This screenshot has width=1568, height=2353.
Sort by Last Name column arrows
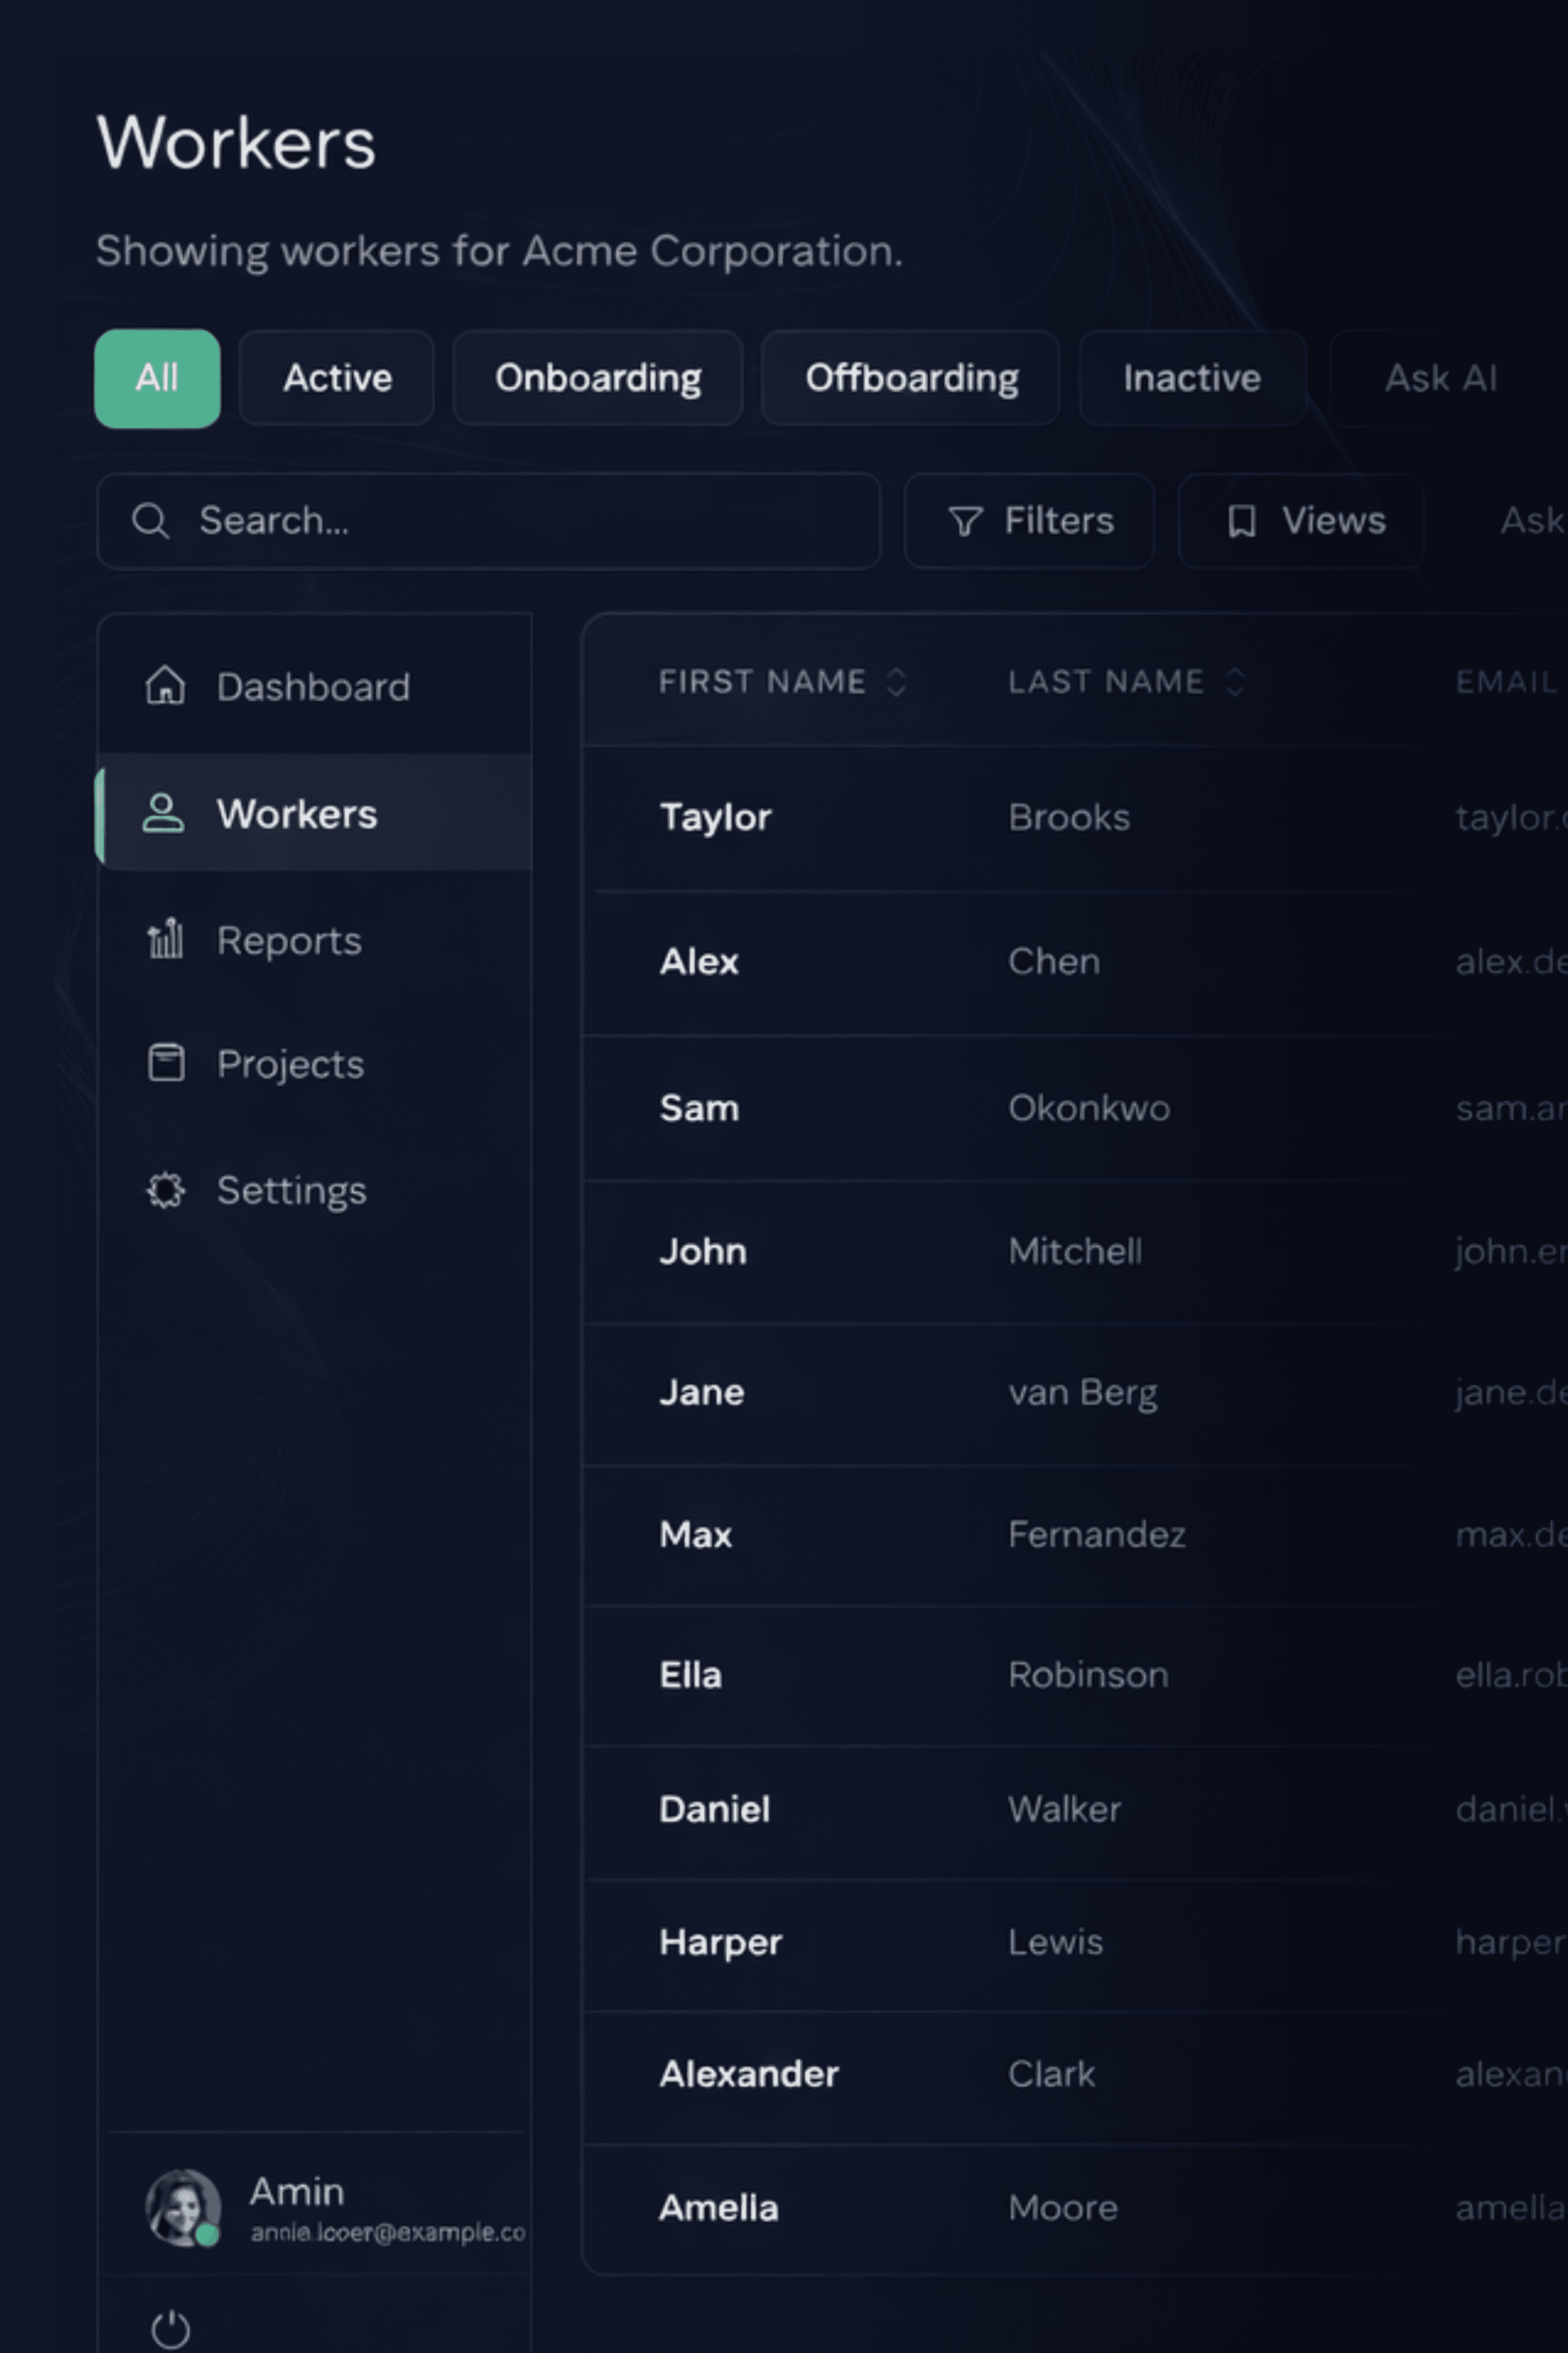pyautogui.click(x=1234, y=682)
